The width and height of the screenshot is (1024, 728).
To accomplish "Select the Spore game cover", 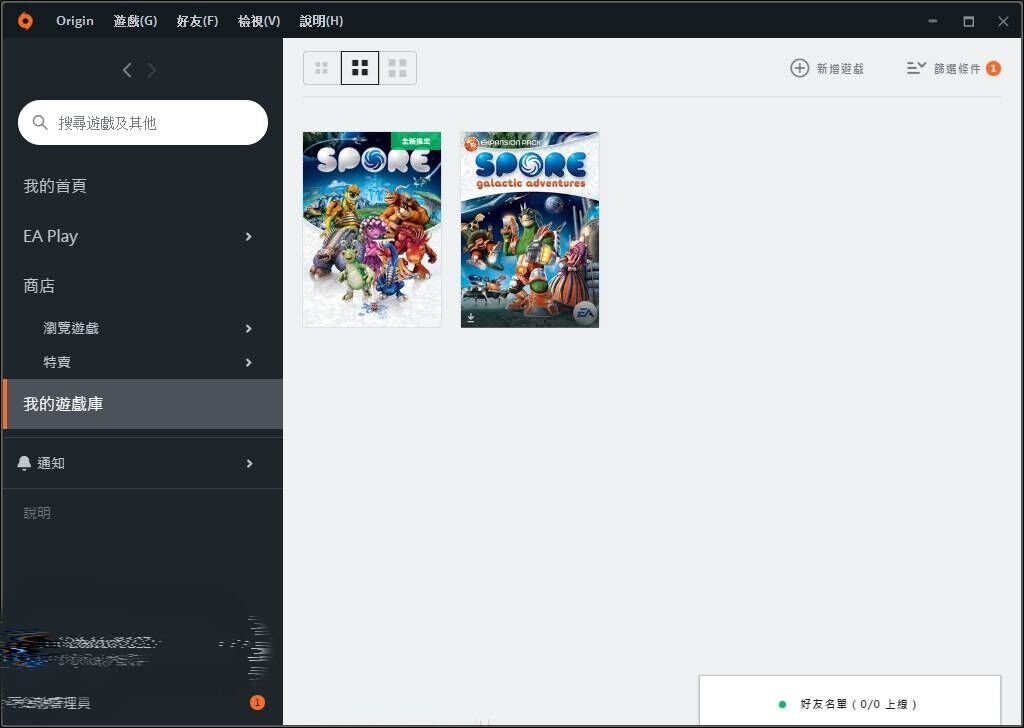I will [x=372, y=229].
